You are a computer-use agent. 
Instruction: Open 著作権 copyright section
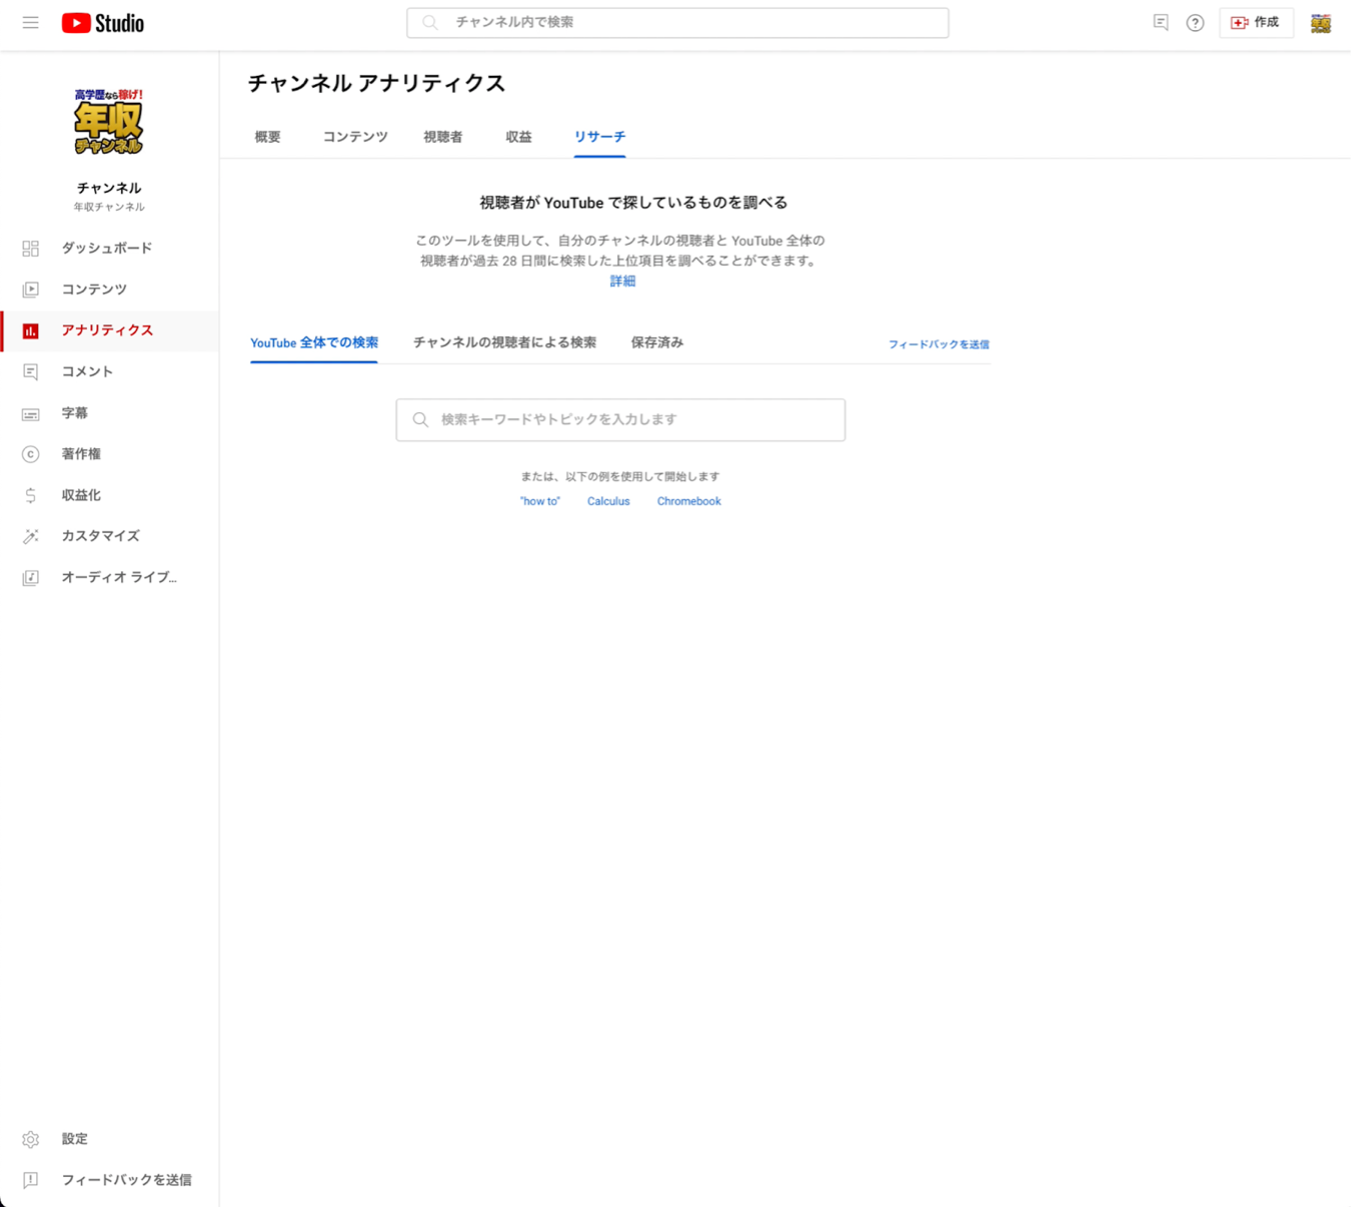tap(81, 454)
